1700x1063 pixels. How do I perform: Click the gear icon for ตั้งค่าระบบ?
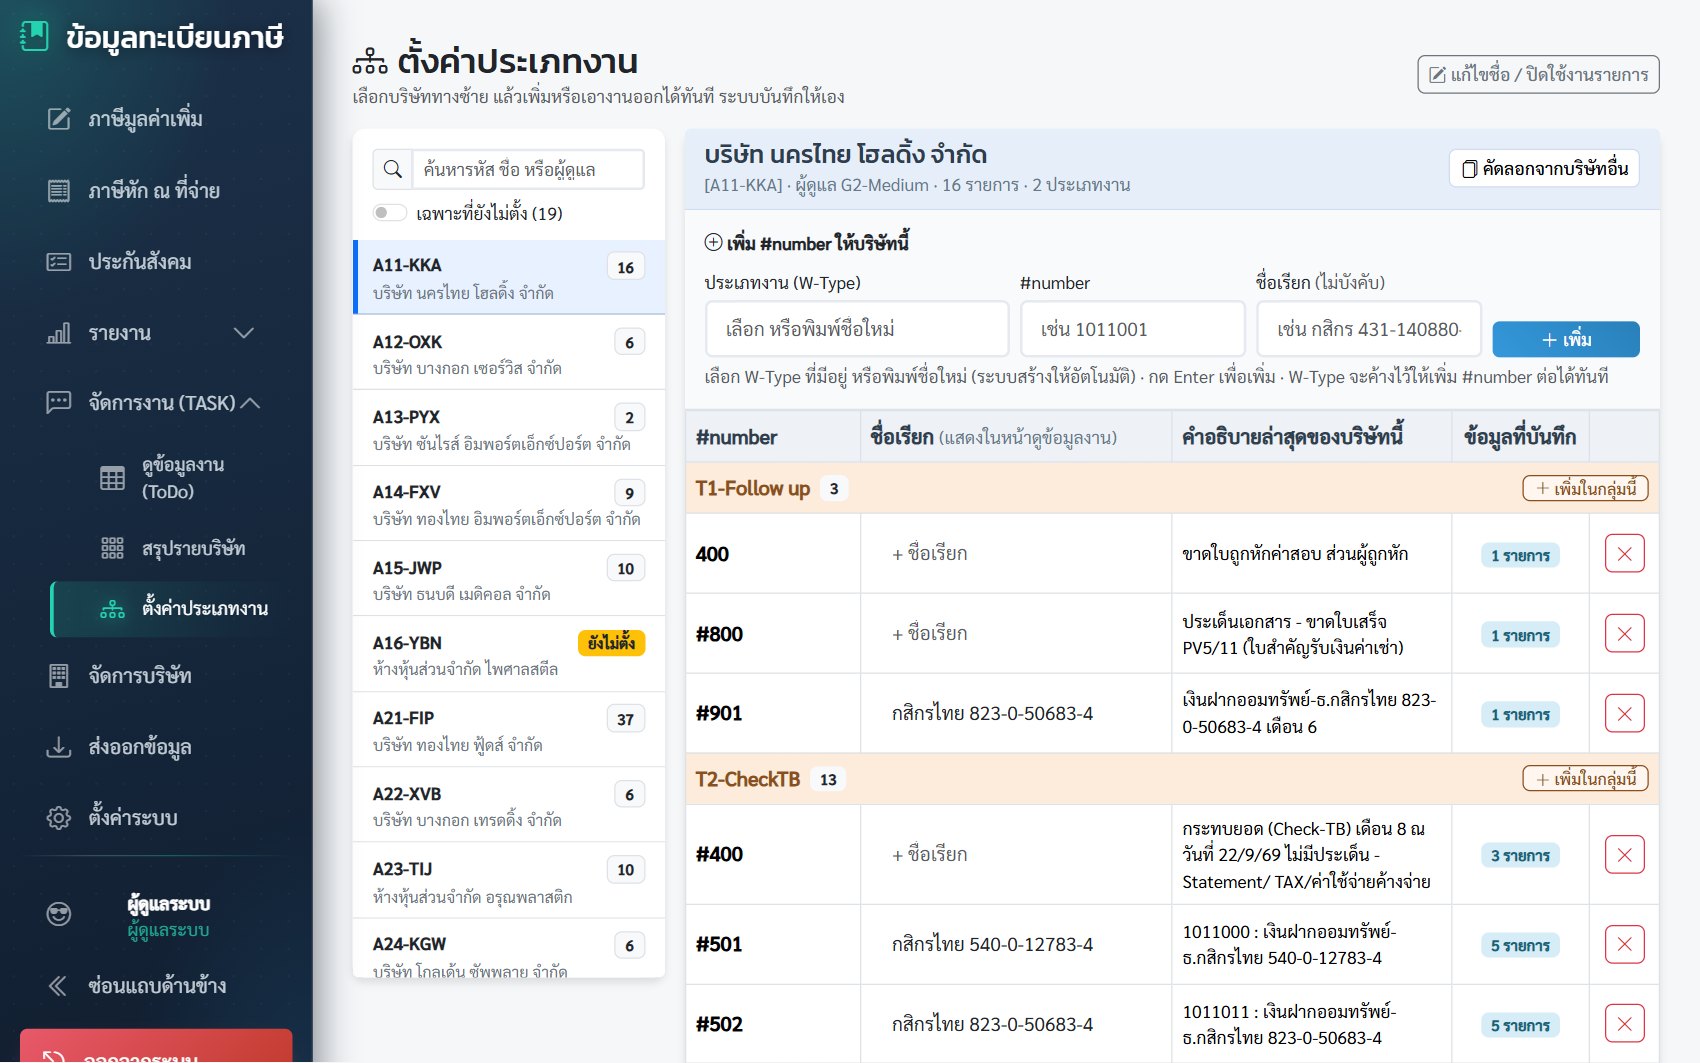pyautogui.click(x=59, y=818)
